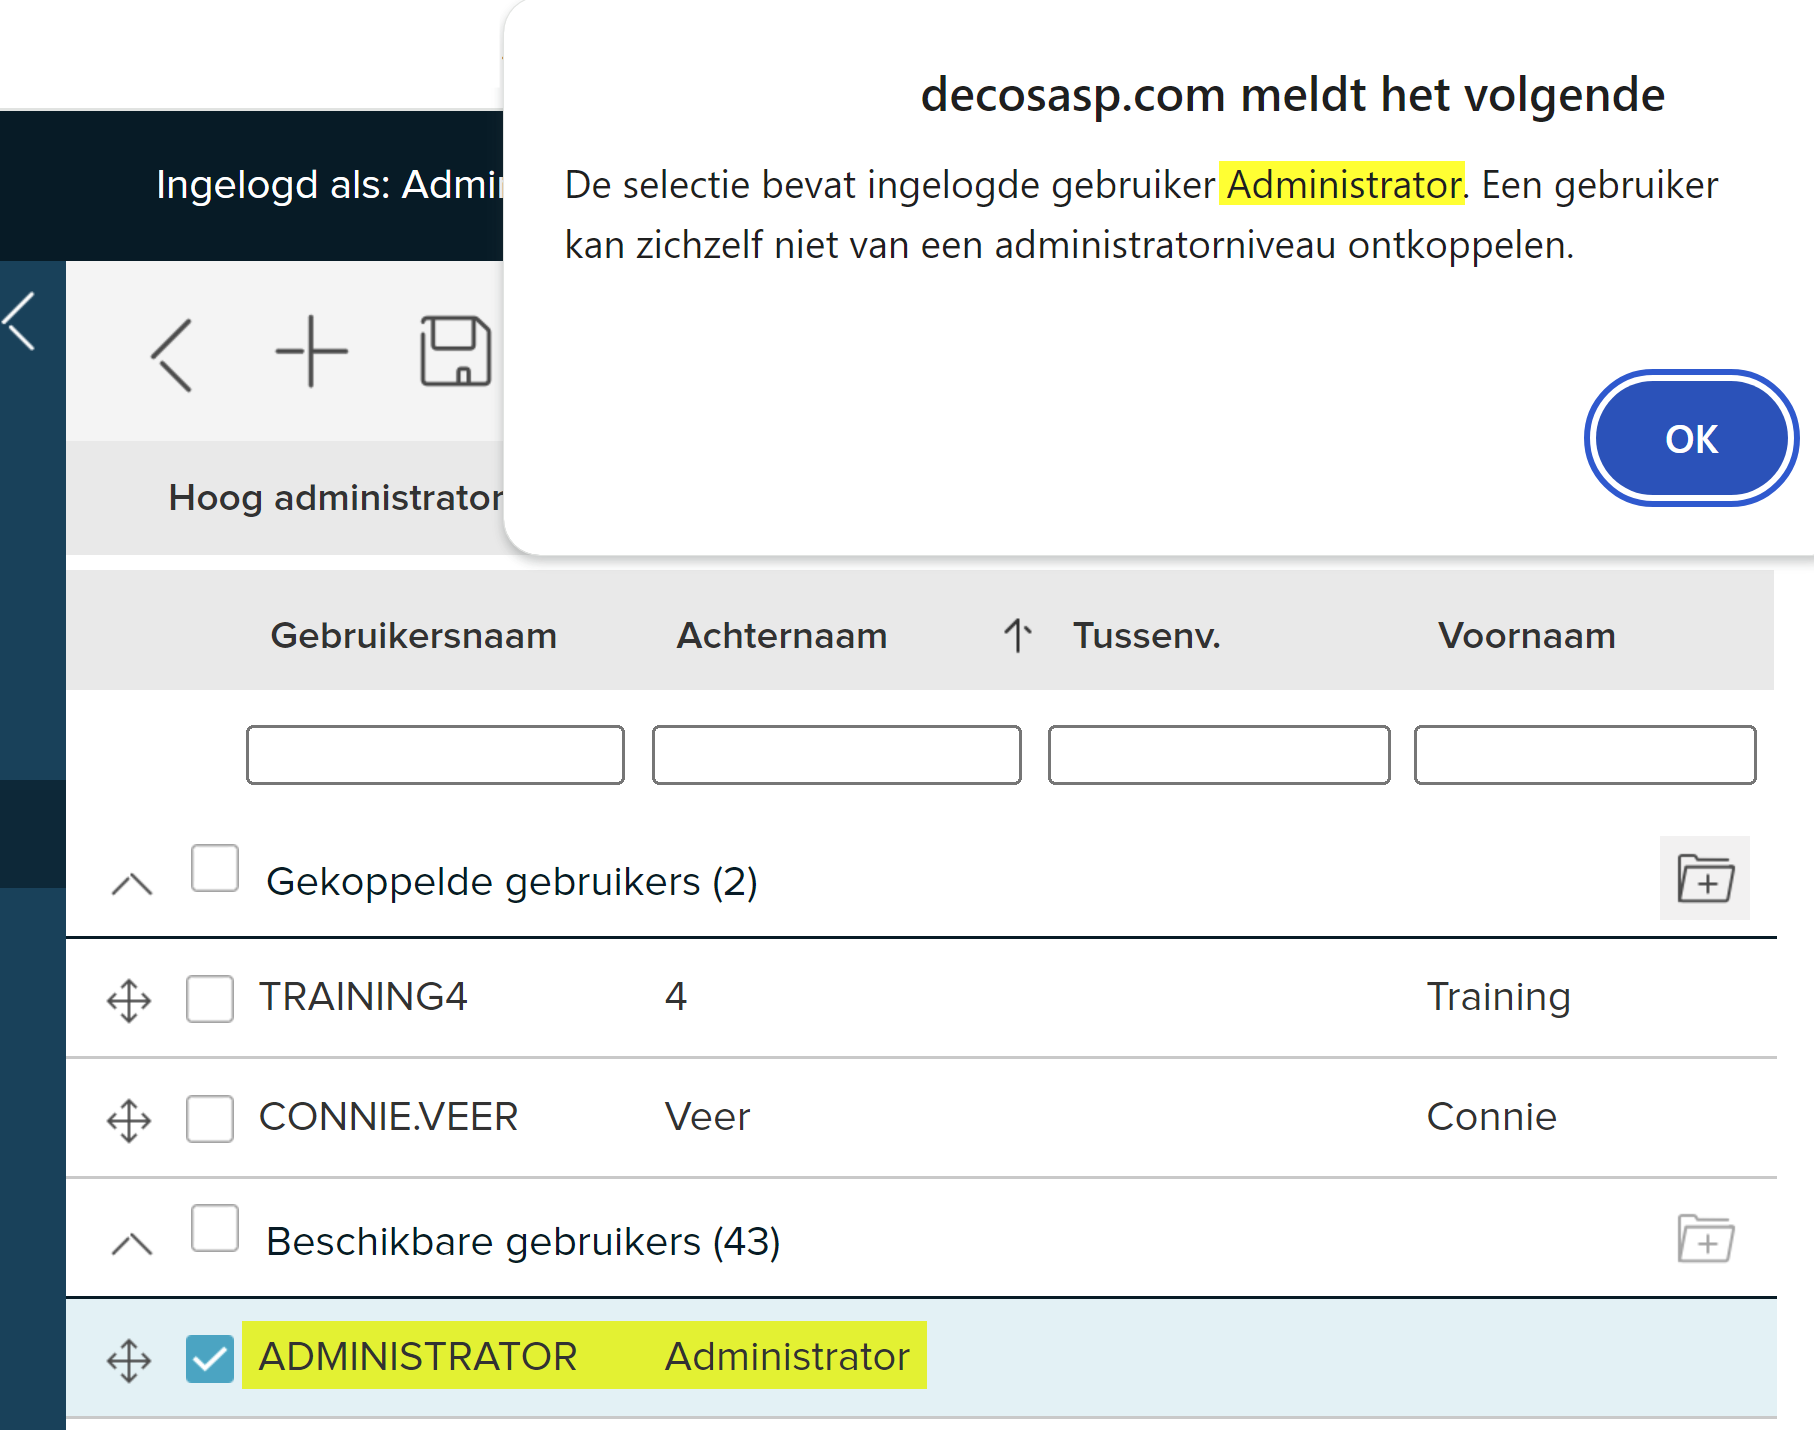
Task: Click the Veer last name cell
Action: (707, 1116)
